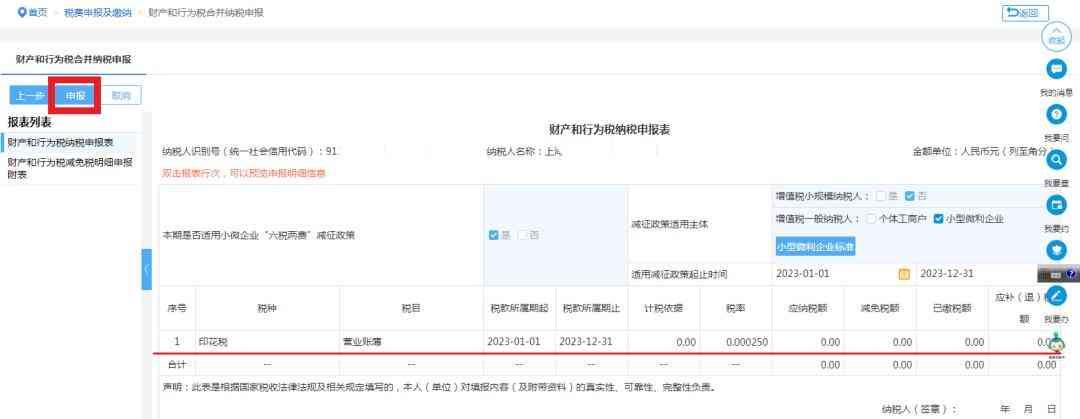Collapse the right sidebar with 收起 button

coord(1056,36)
